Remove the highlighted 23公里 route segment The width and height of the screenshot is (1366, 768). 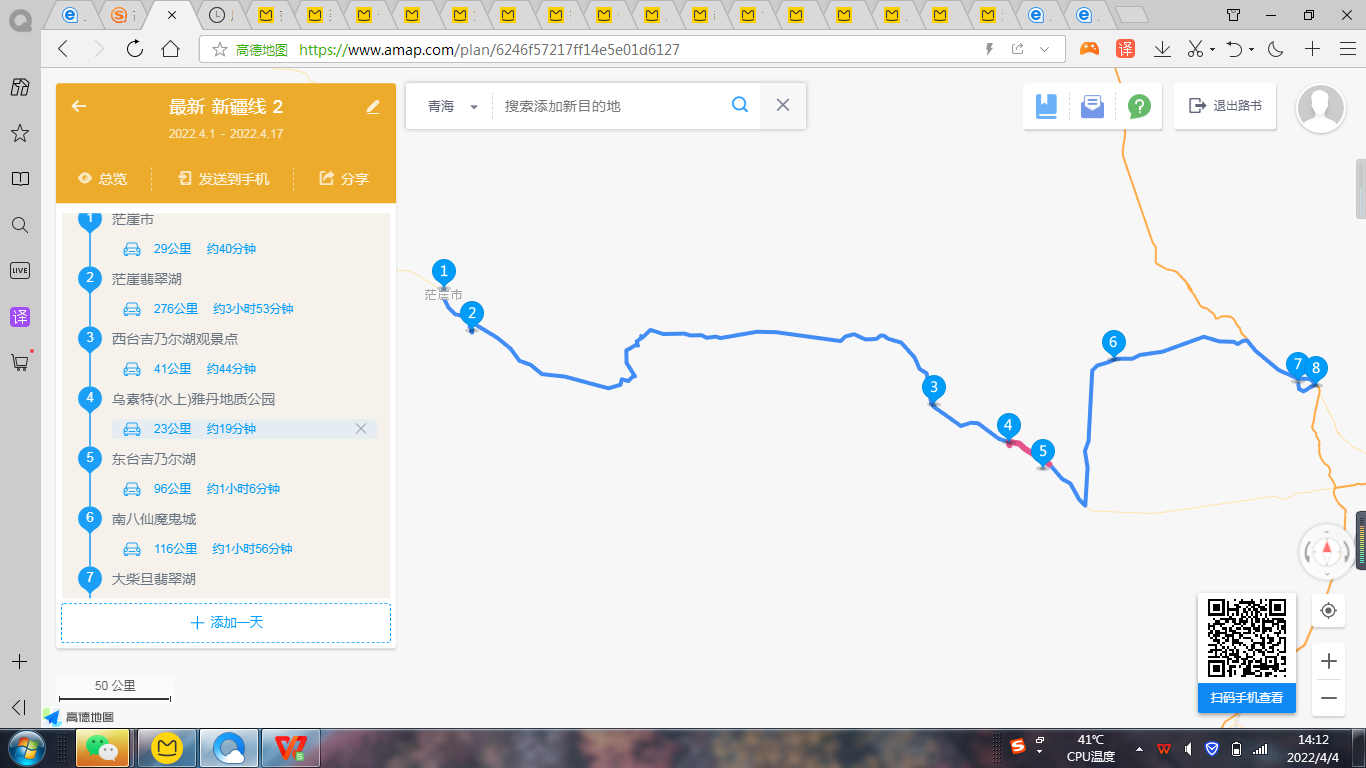[x=361, y=429]
